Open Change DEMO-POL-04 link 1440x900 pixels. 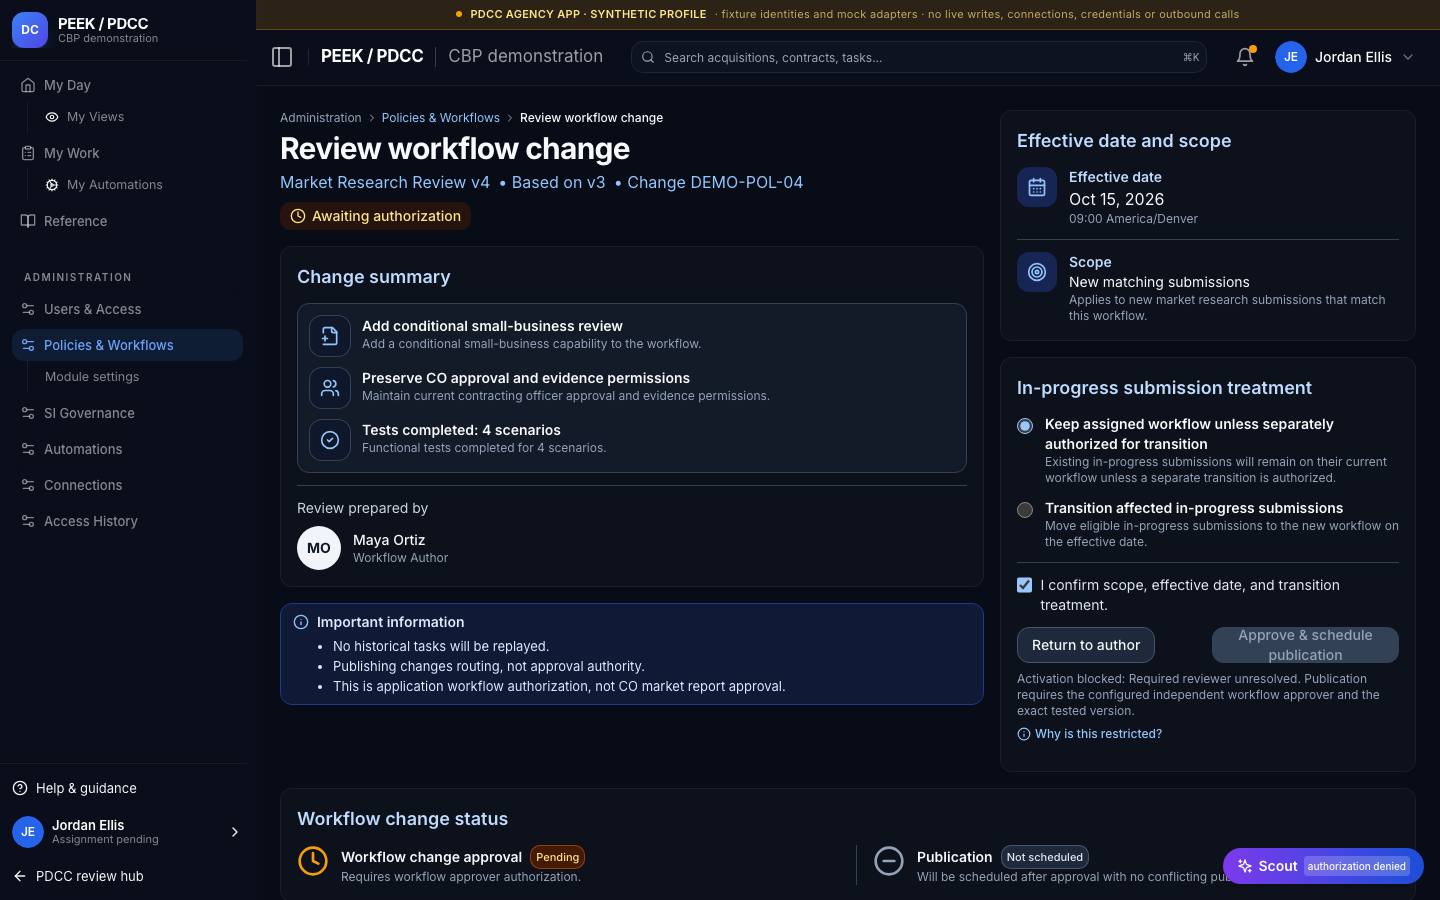715,182
